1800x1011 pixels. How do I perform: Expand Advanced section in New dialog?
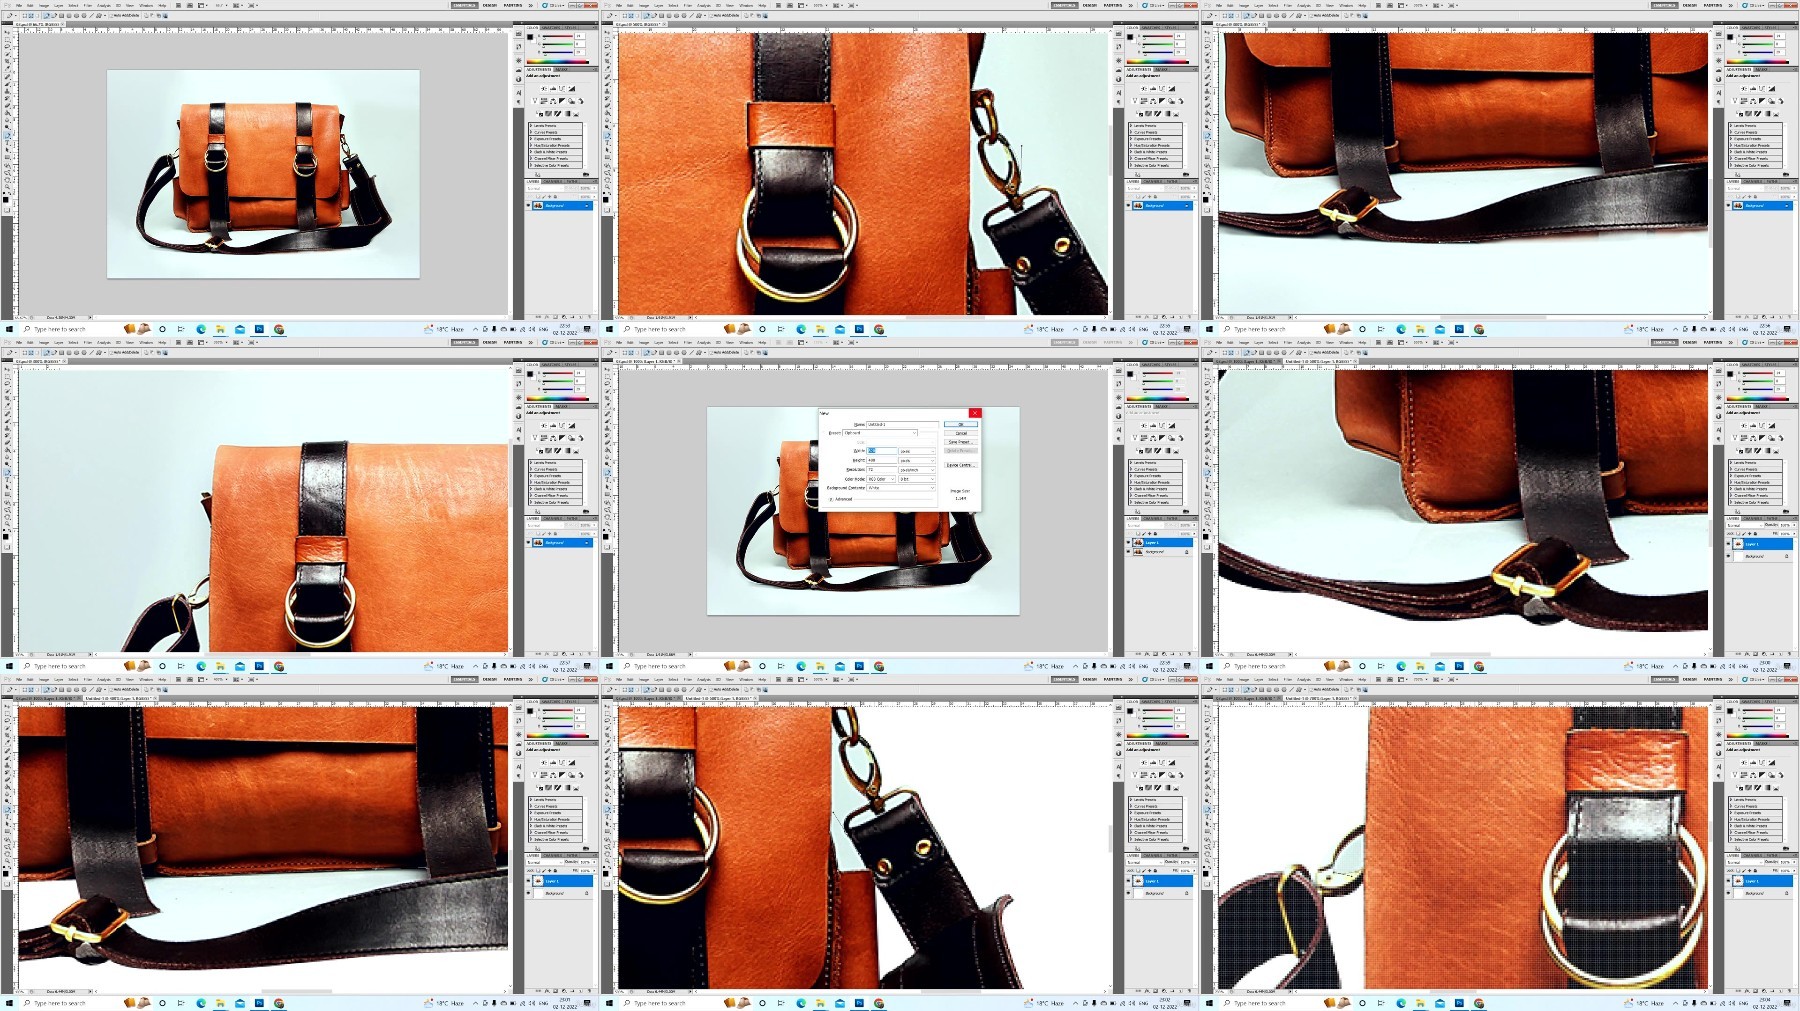831,499
